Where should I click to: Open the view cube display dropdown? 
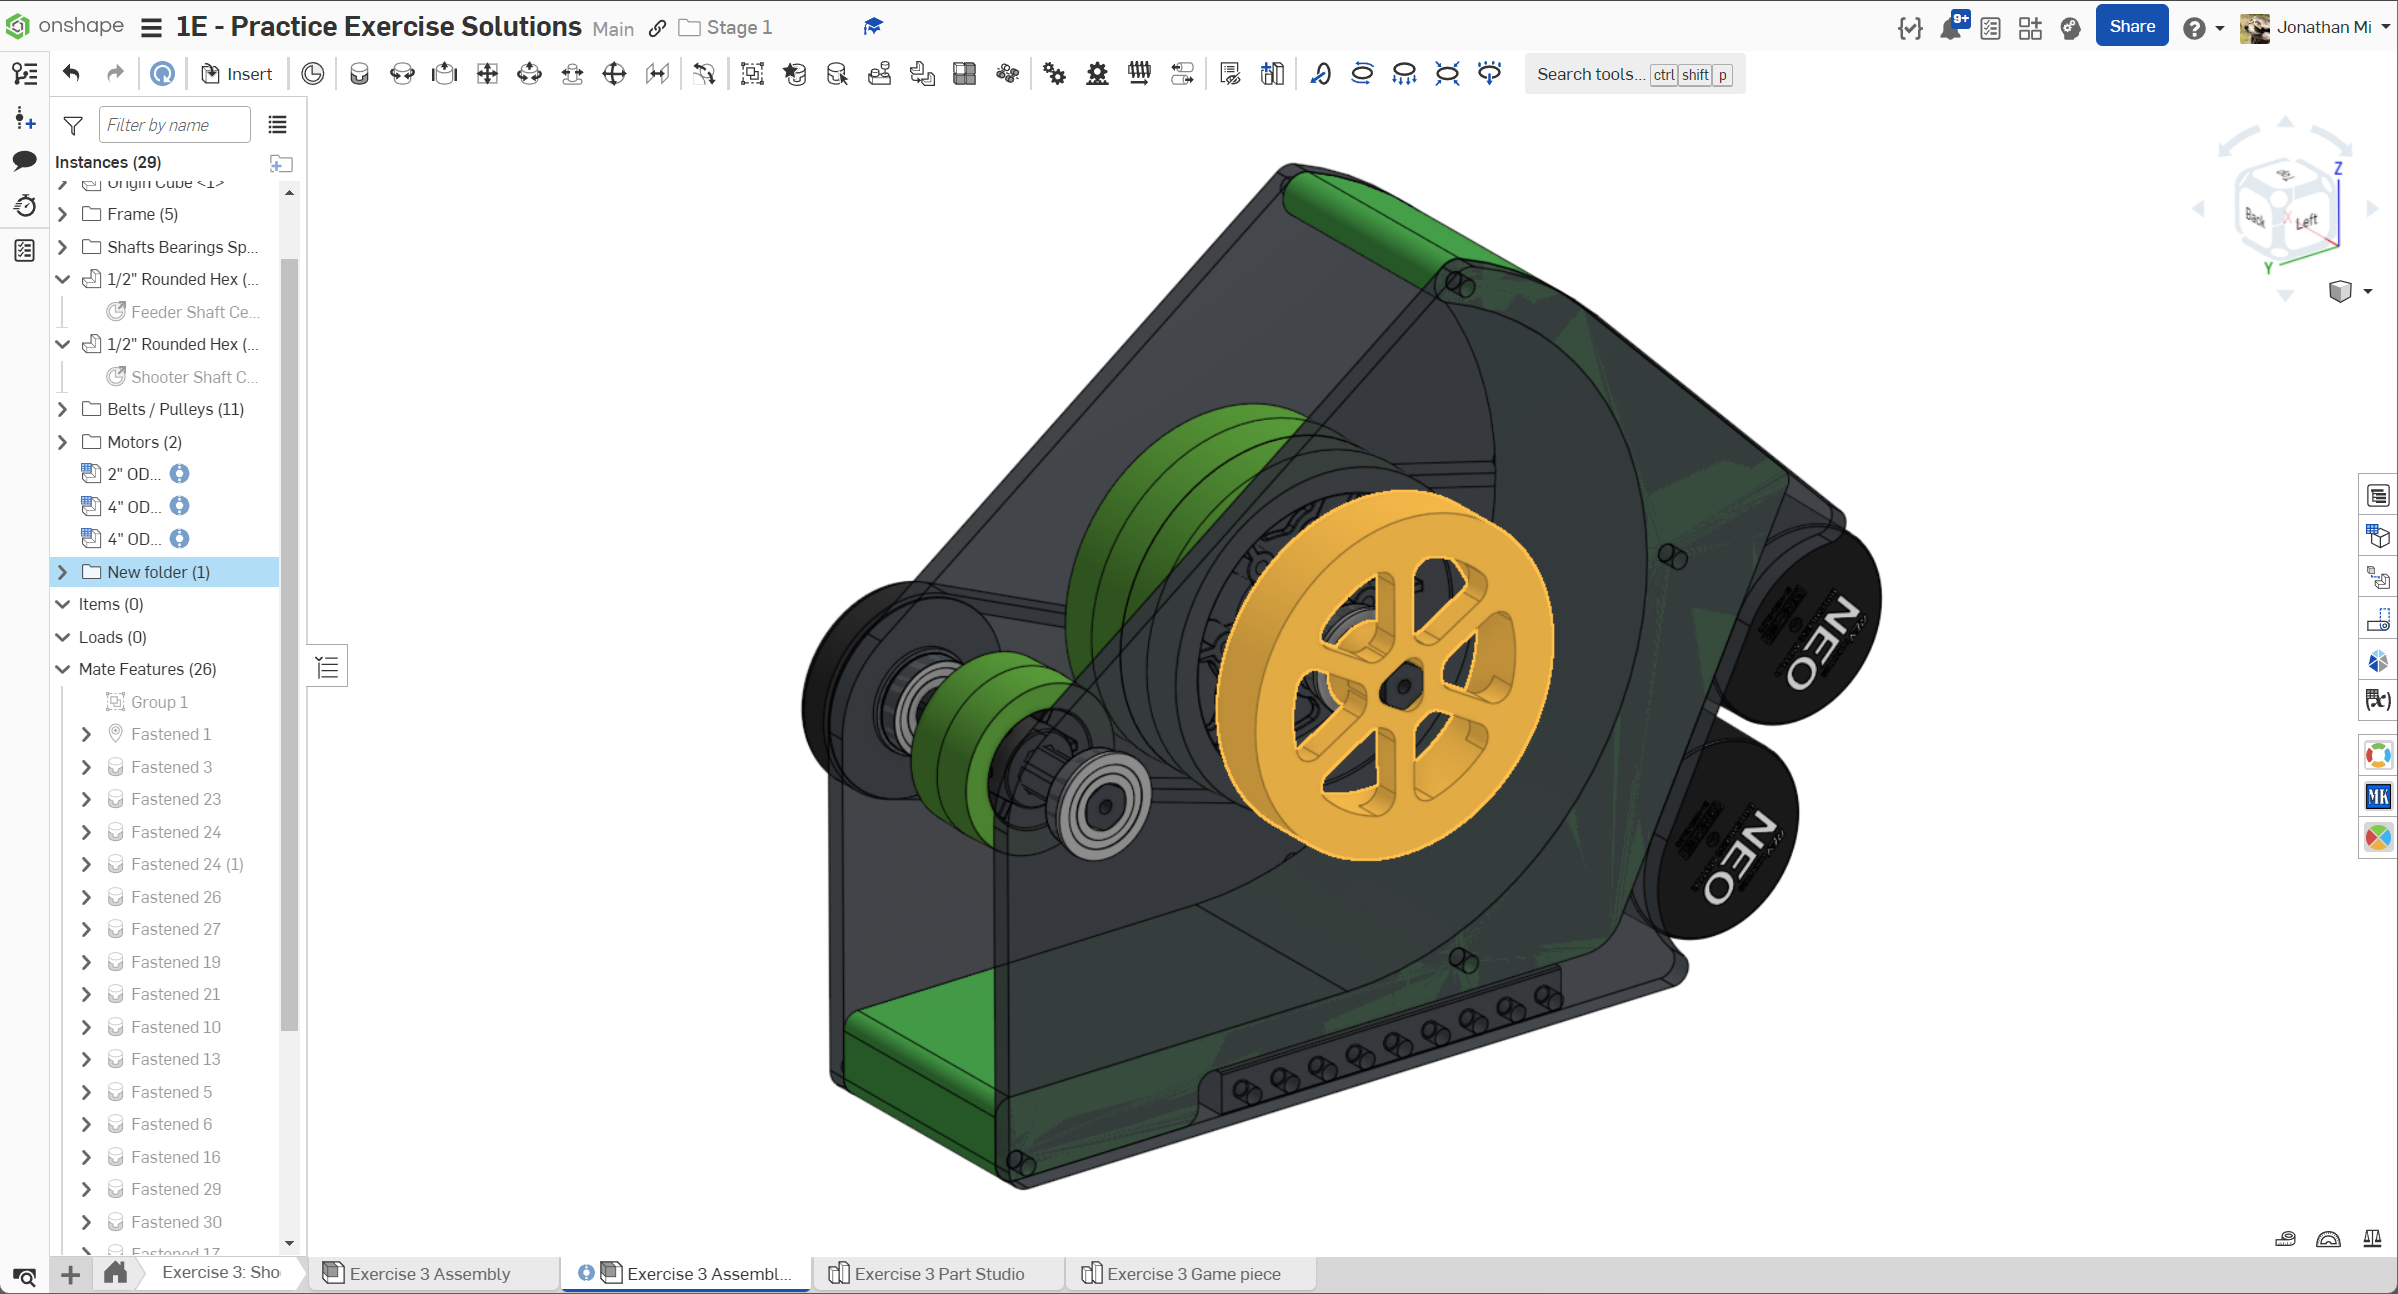click(x=2367, y=291)
